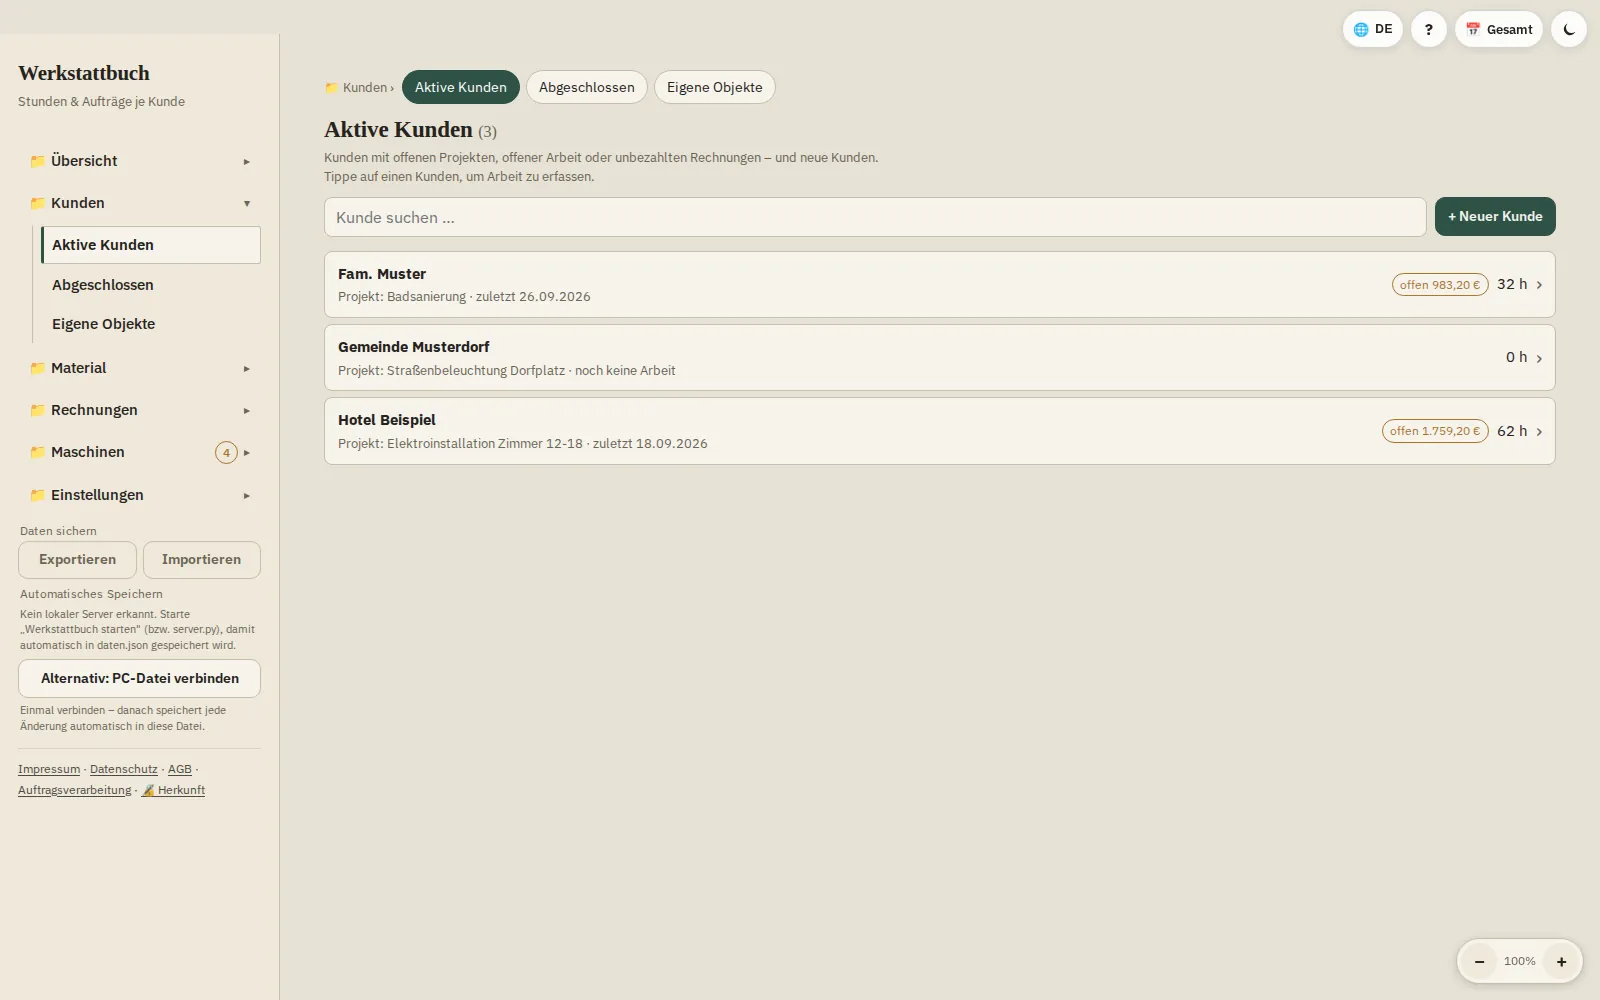Zoom in with the plus button
Viewport: 1600px width, 1000px height.
1561,961
